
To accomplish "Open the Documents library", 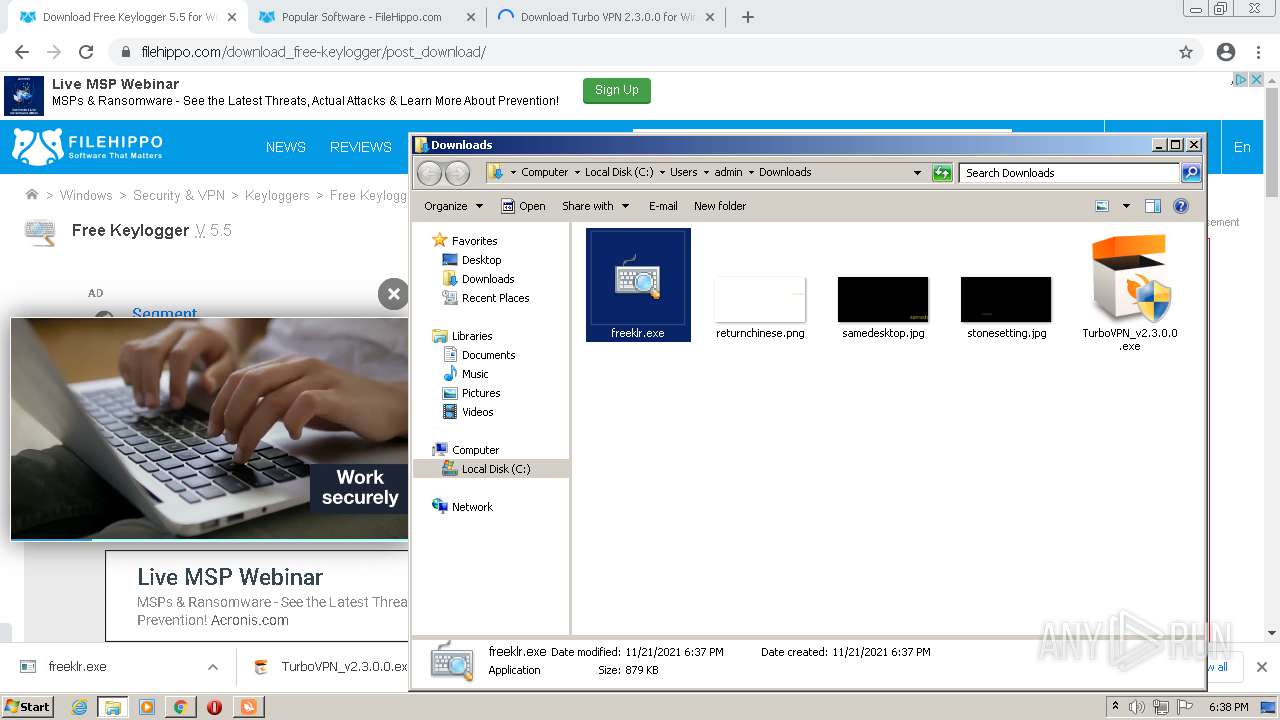I will click(x=488, y=355).
